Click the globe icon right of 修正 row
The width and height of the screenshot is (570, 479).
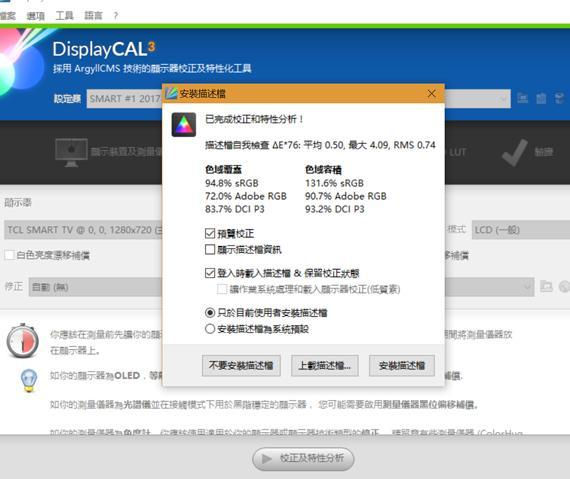pos(565,287)
